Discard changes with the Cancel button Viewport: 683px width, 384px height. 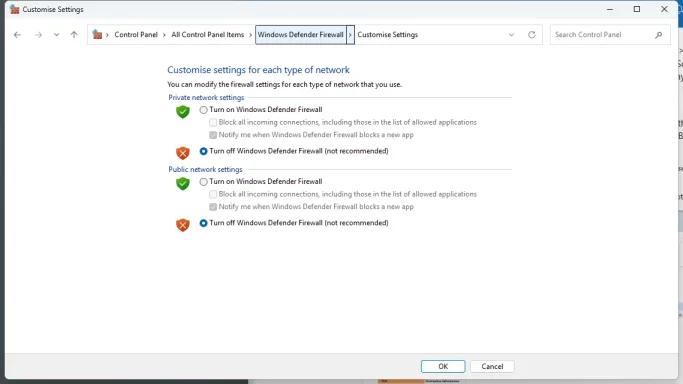(492, 366)
